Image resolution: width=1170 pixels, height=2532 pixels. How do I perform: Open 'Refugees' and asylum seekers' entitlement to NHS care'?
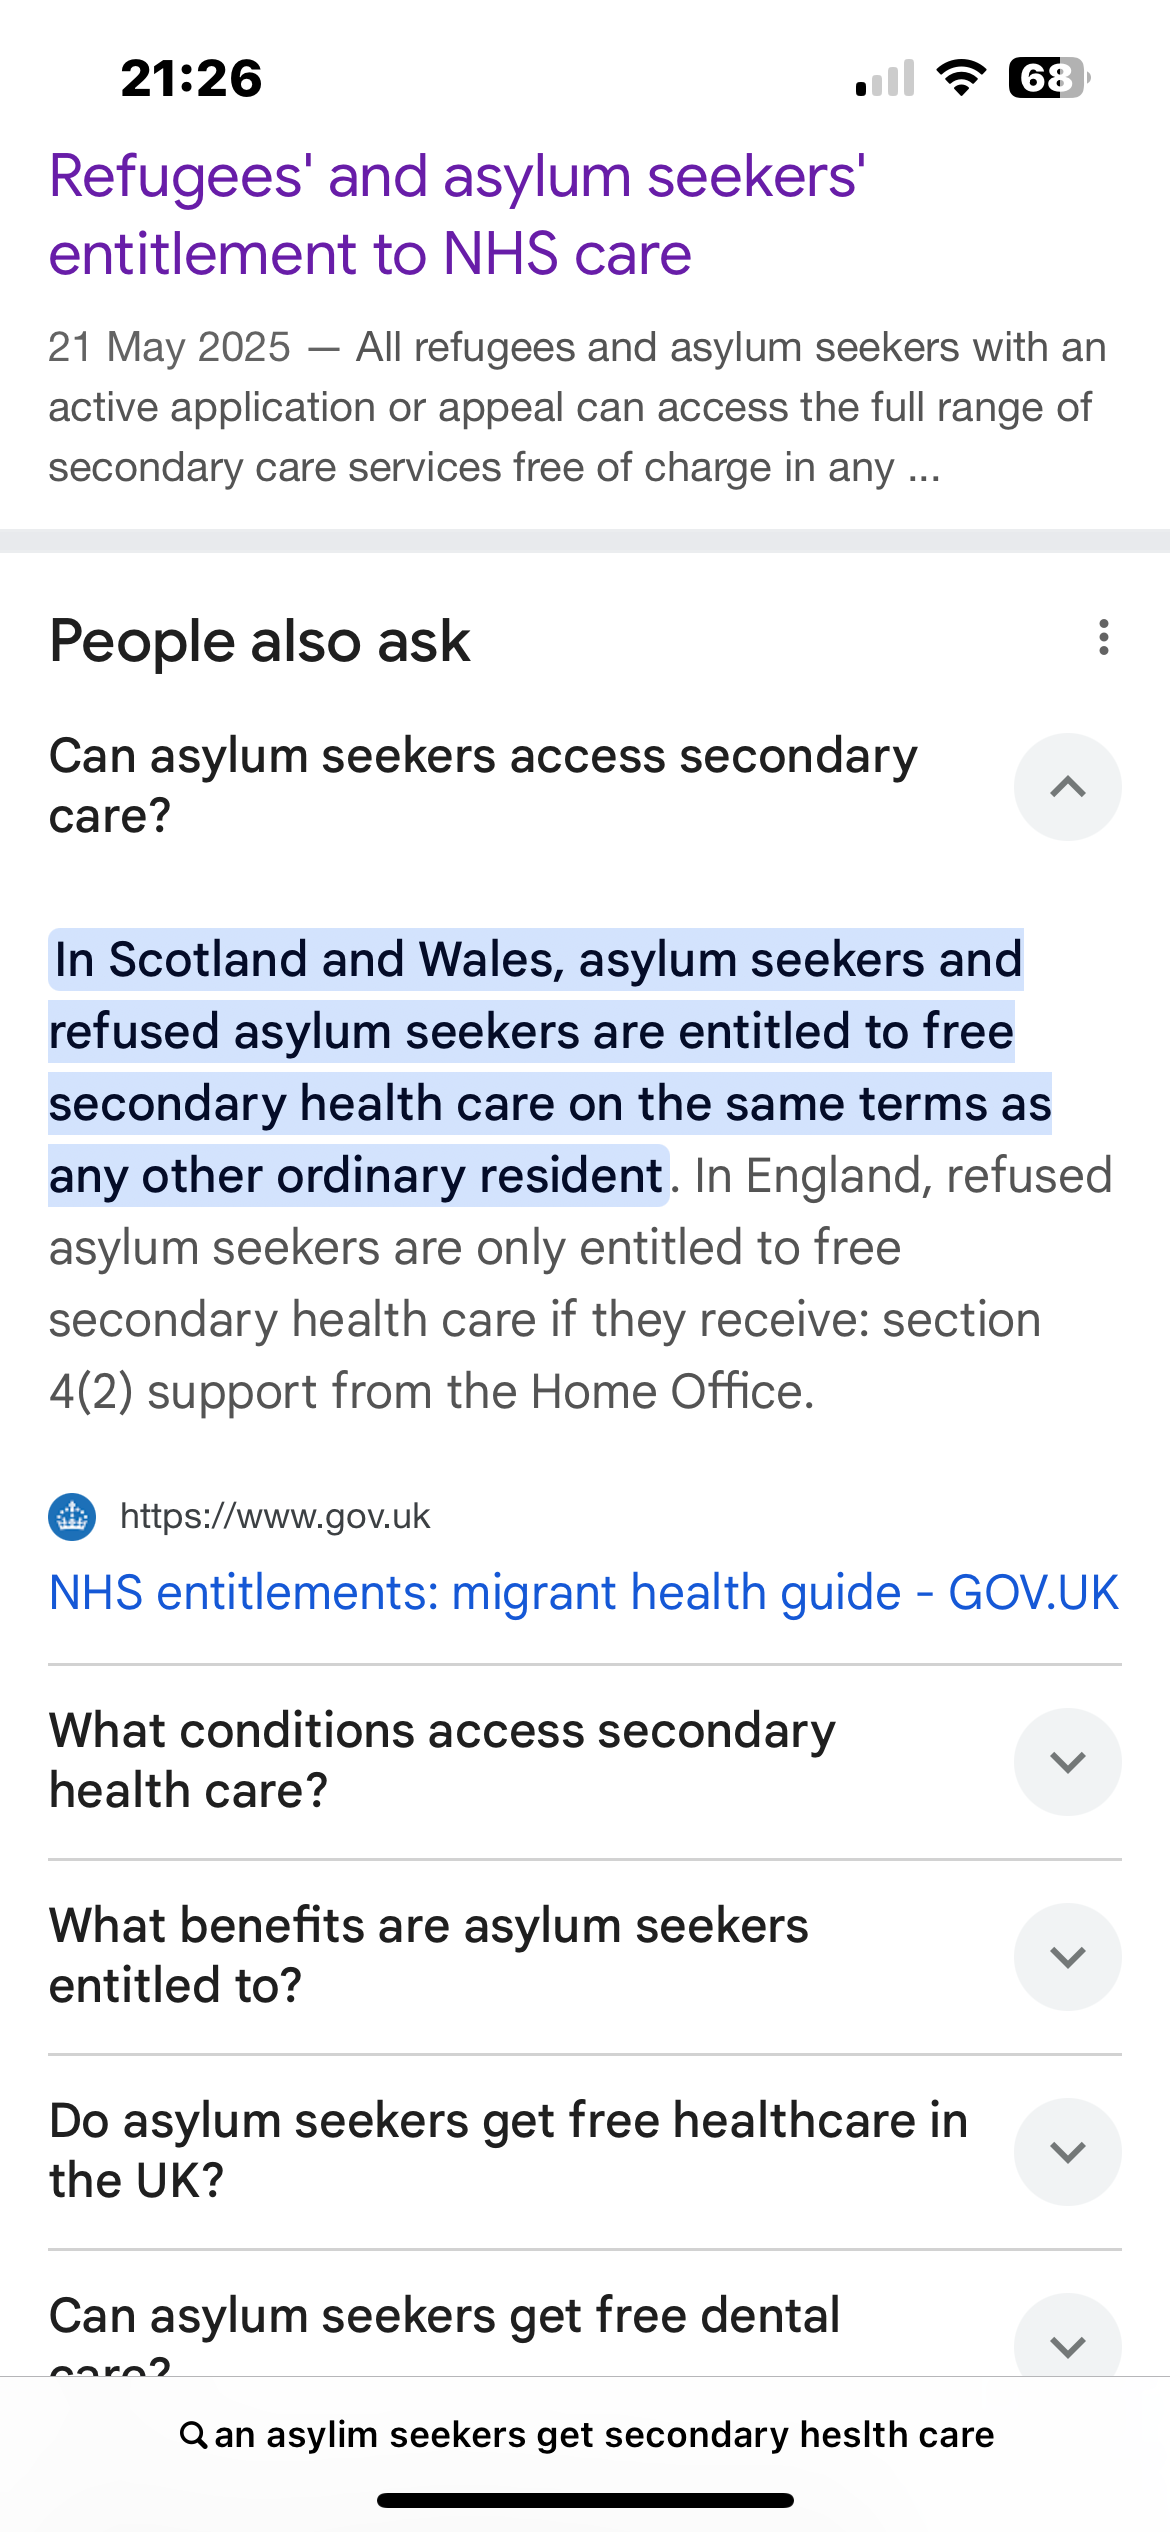point(457,214)
